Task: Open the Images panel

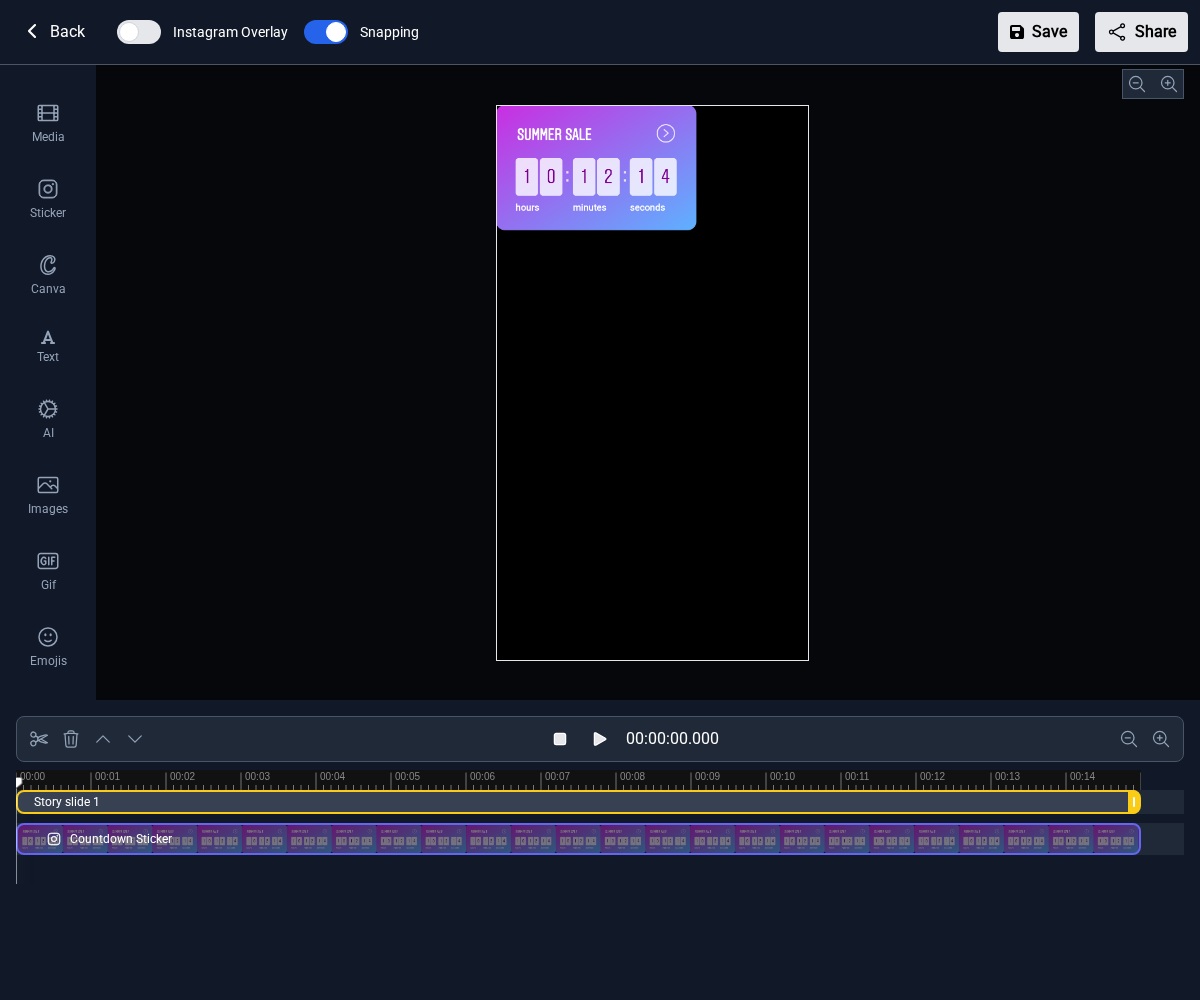Action: click(48, 494)
